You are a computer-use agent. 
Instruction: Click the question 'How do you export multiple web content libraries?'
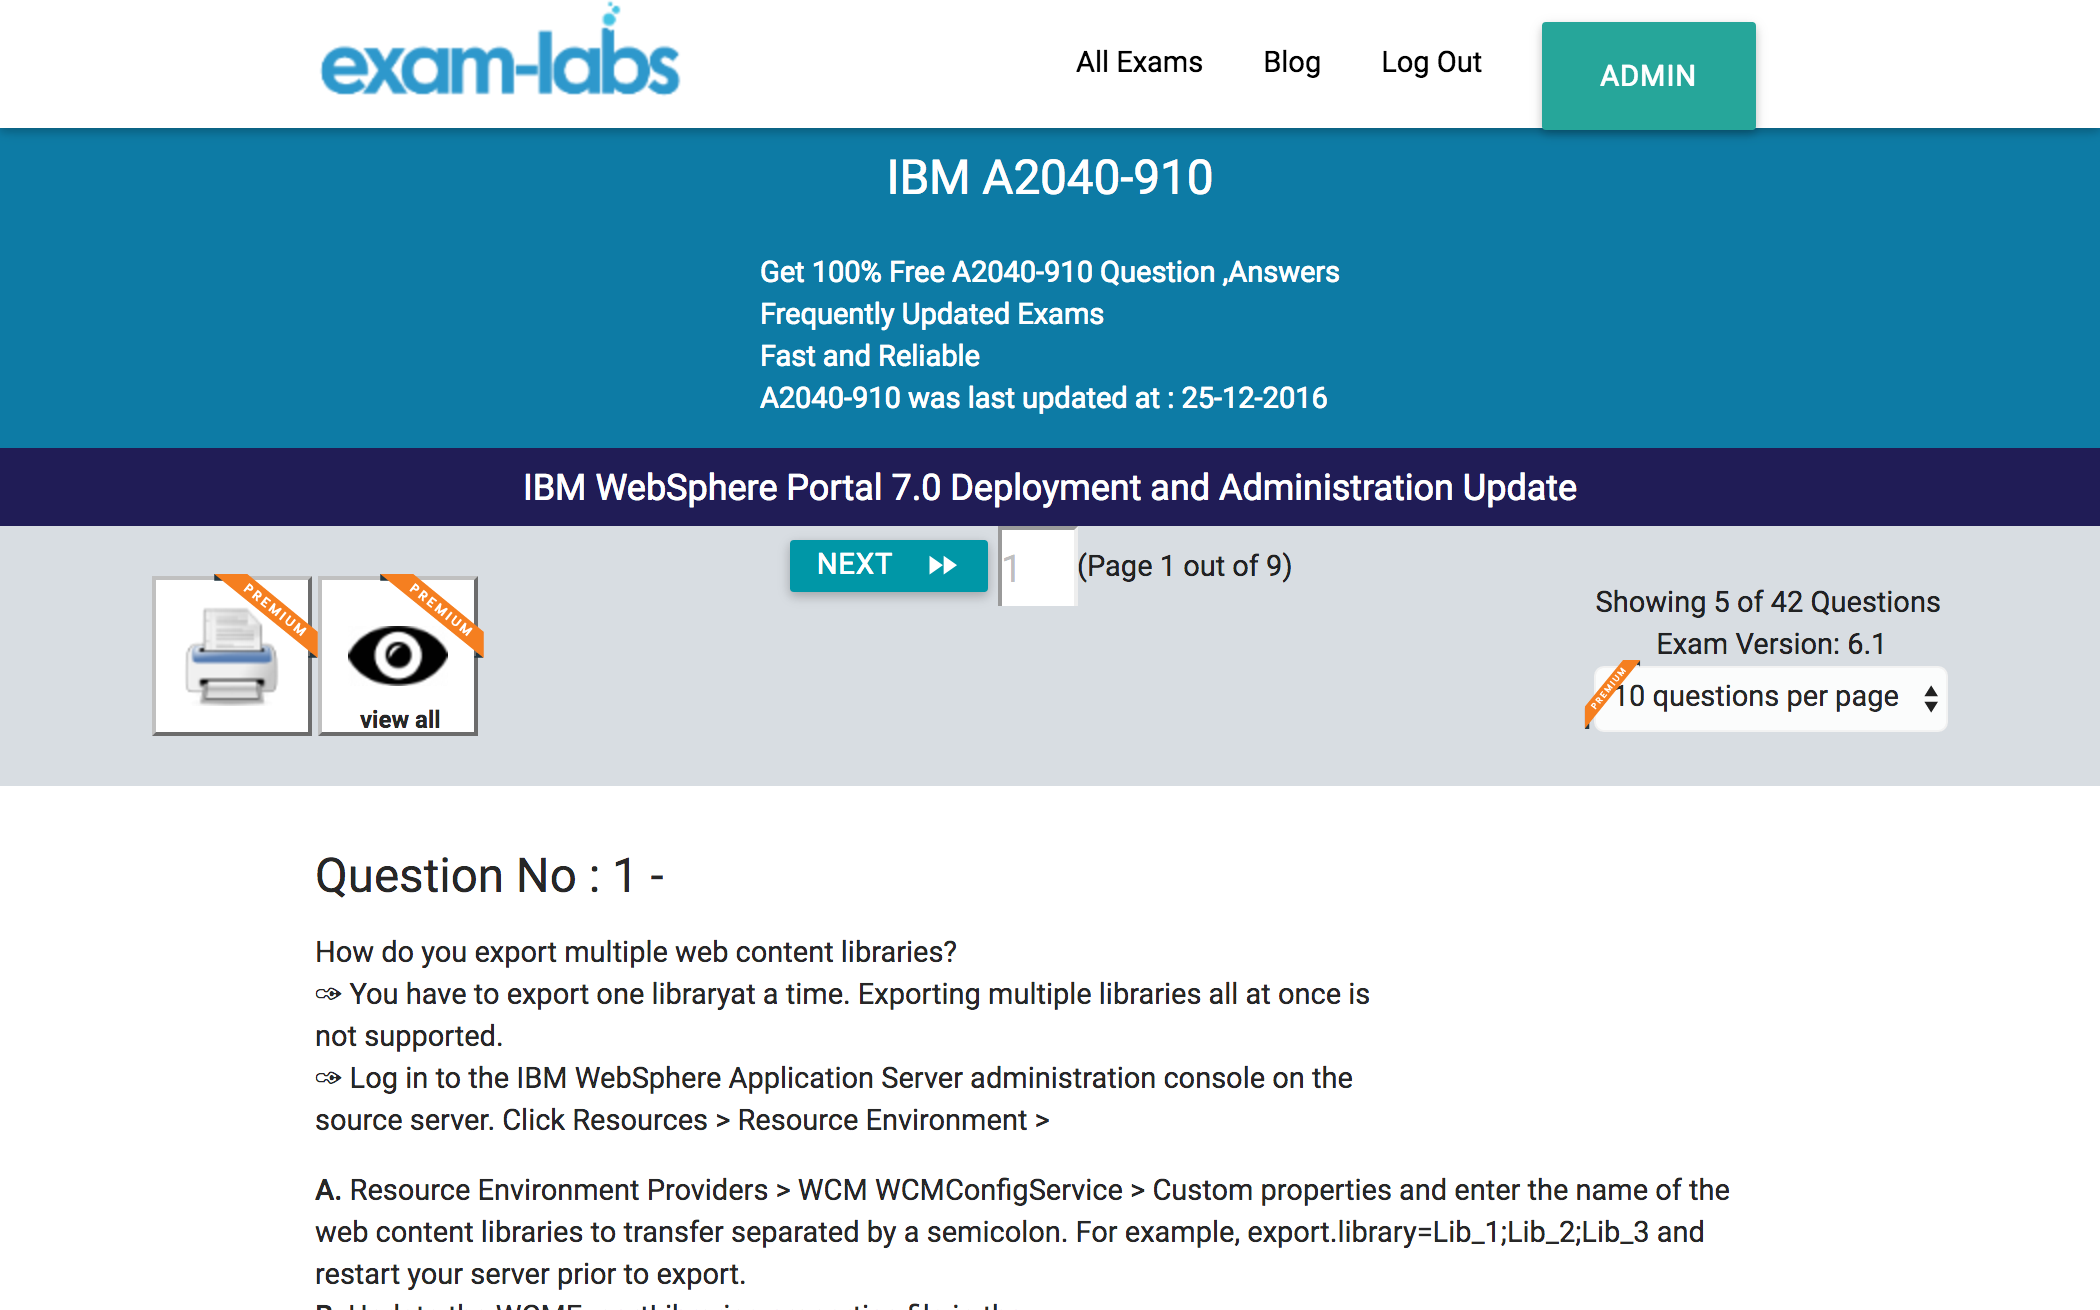coord(636,952)
